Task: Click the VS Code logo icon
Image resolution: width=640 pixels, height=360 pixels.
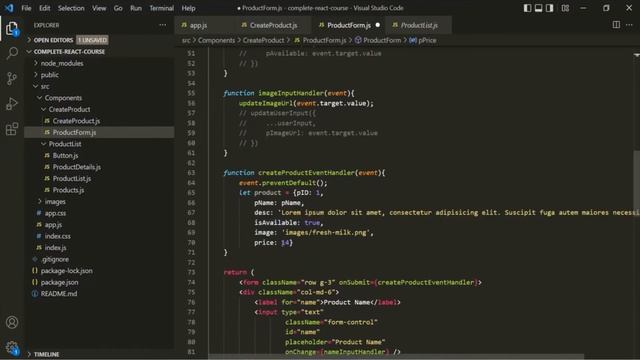Action: (x=9, y=8)
